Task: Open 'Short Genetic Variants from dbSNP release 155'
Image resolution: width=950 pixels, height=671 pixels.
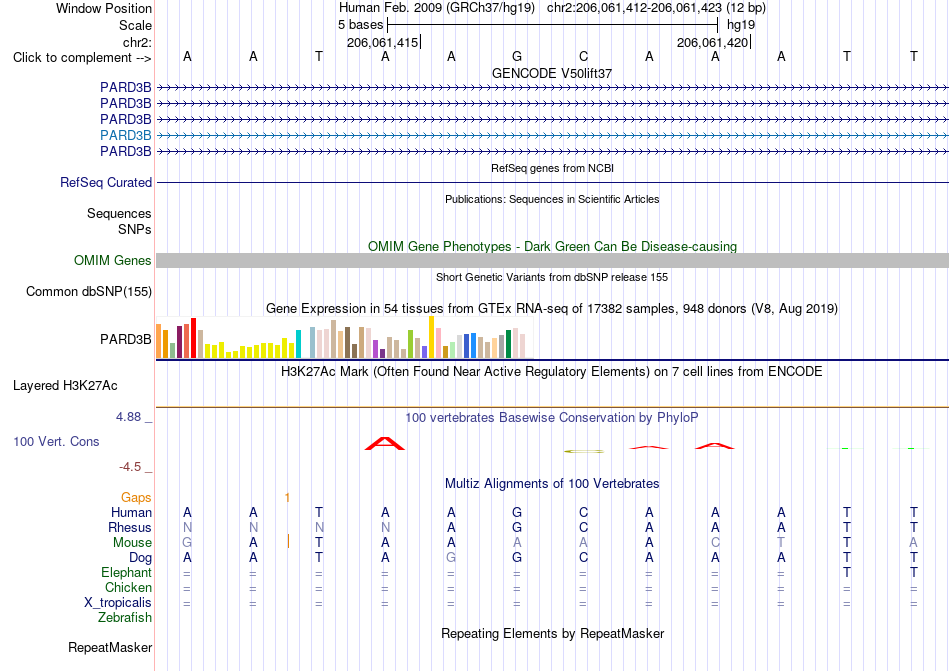Action: (x=552, y=277)
